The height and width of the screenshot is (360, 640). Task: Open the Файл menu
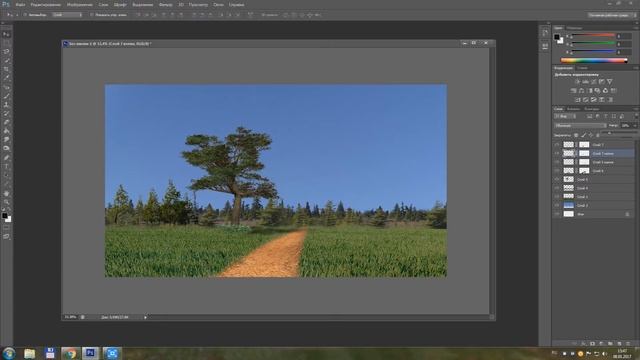pyautogui.click(x=20, y=4)
